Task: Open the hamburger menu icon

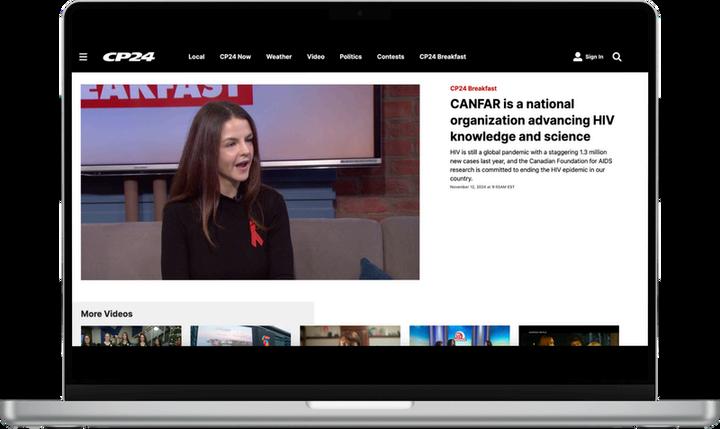Action: [83, 57]
